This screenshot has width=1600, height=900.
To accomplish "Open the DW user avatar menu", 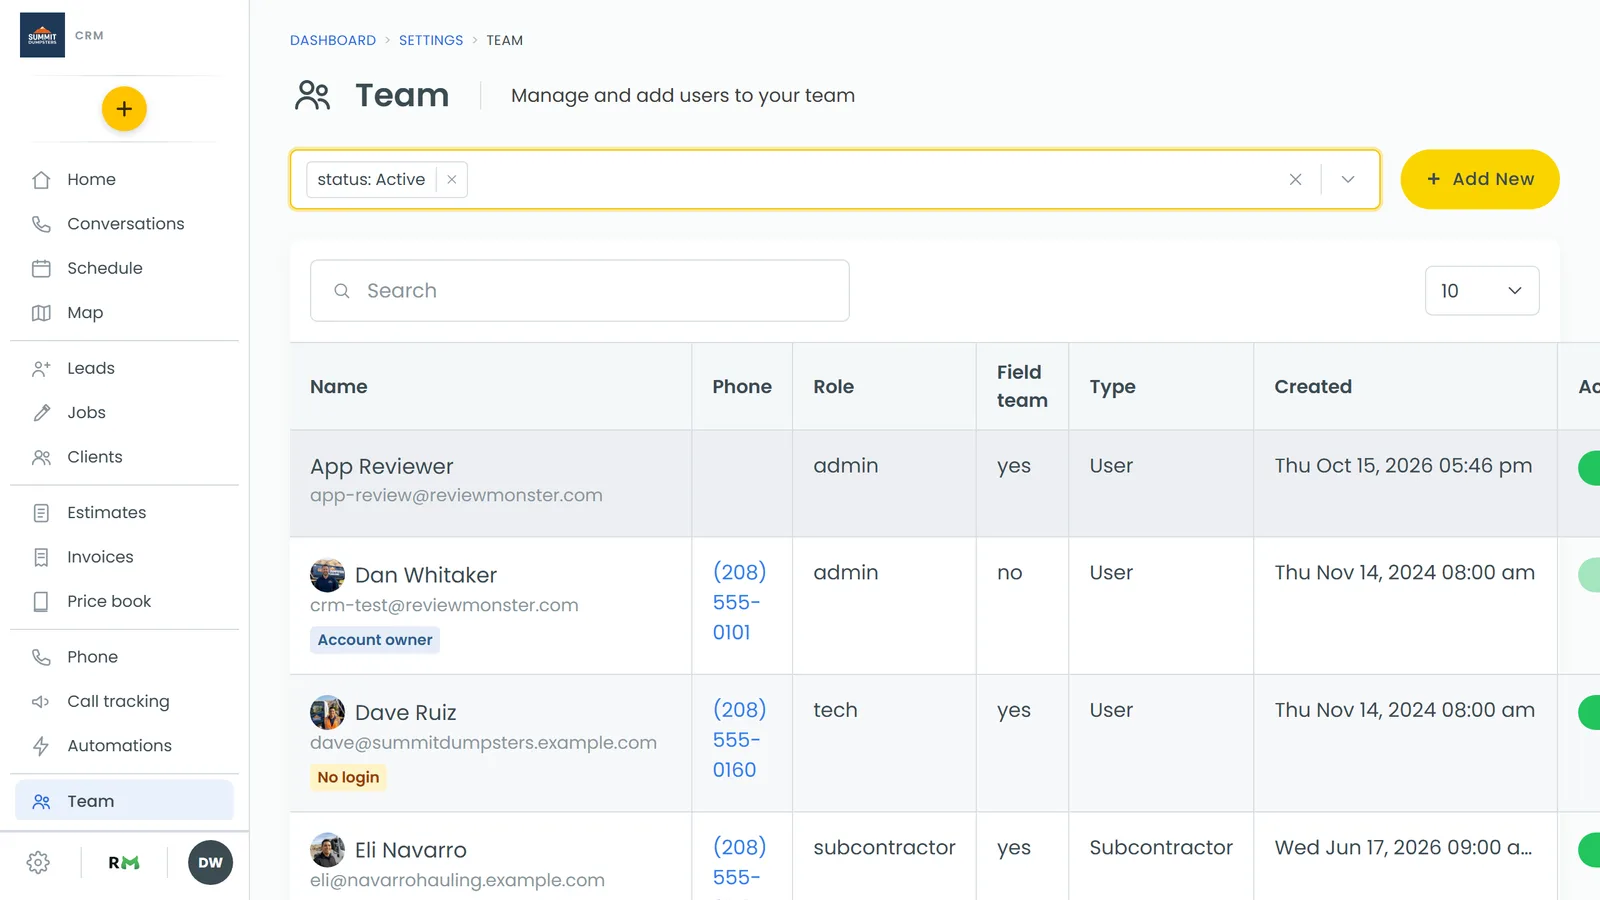I will click(210, 863).
